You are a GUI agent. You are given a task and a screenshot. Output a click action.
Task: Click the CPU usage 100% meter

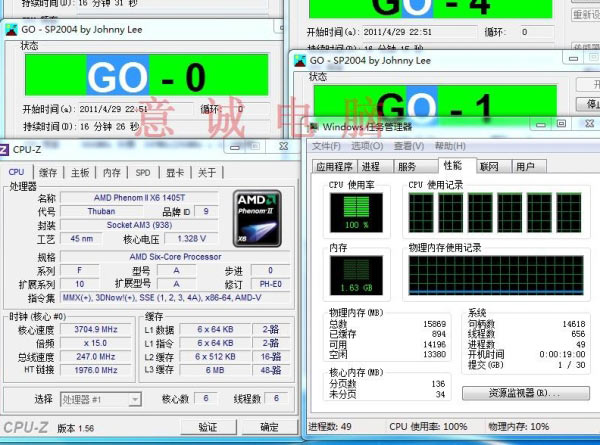pyautogui.click(x=356, y=212)
